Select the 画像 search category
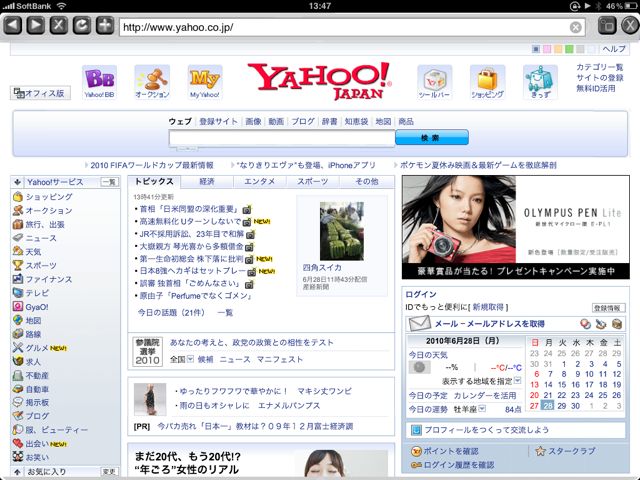Image resolution: width=640 pixels, height=480 pixels. [x=253, y=122]
